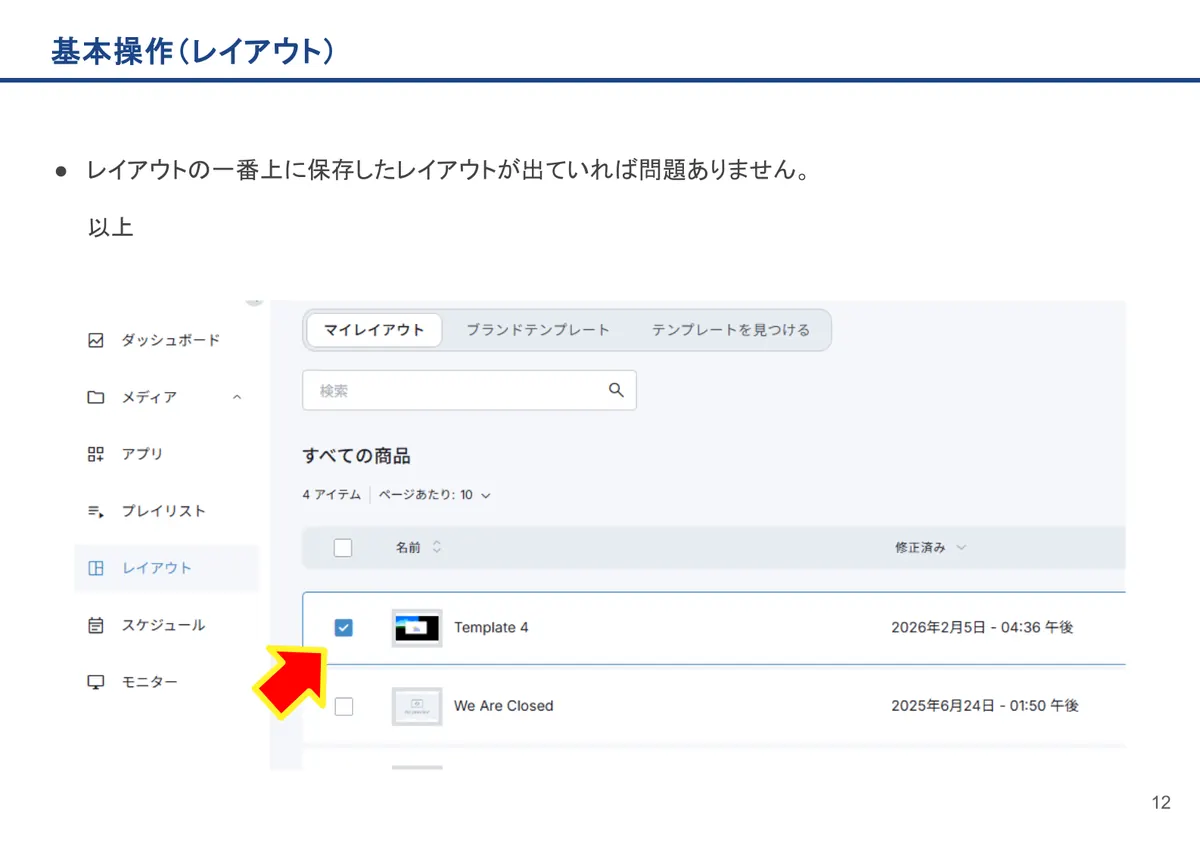This screenshot has width=1200, height=849.
Task: Click the Template 4 name text
Action: point(491,628)
